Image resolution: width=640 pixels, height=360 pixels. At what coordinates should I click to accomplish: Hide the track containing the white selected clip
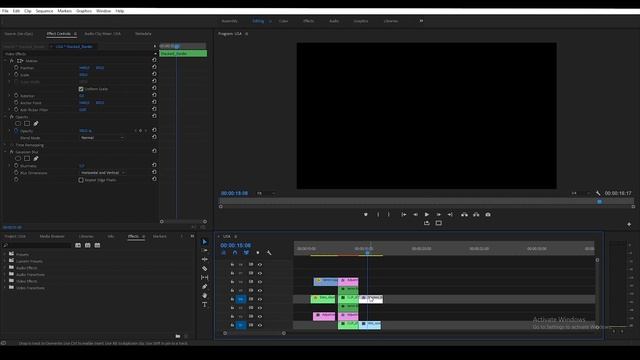[x=260, y=299]
